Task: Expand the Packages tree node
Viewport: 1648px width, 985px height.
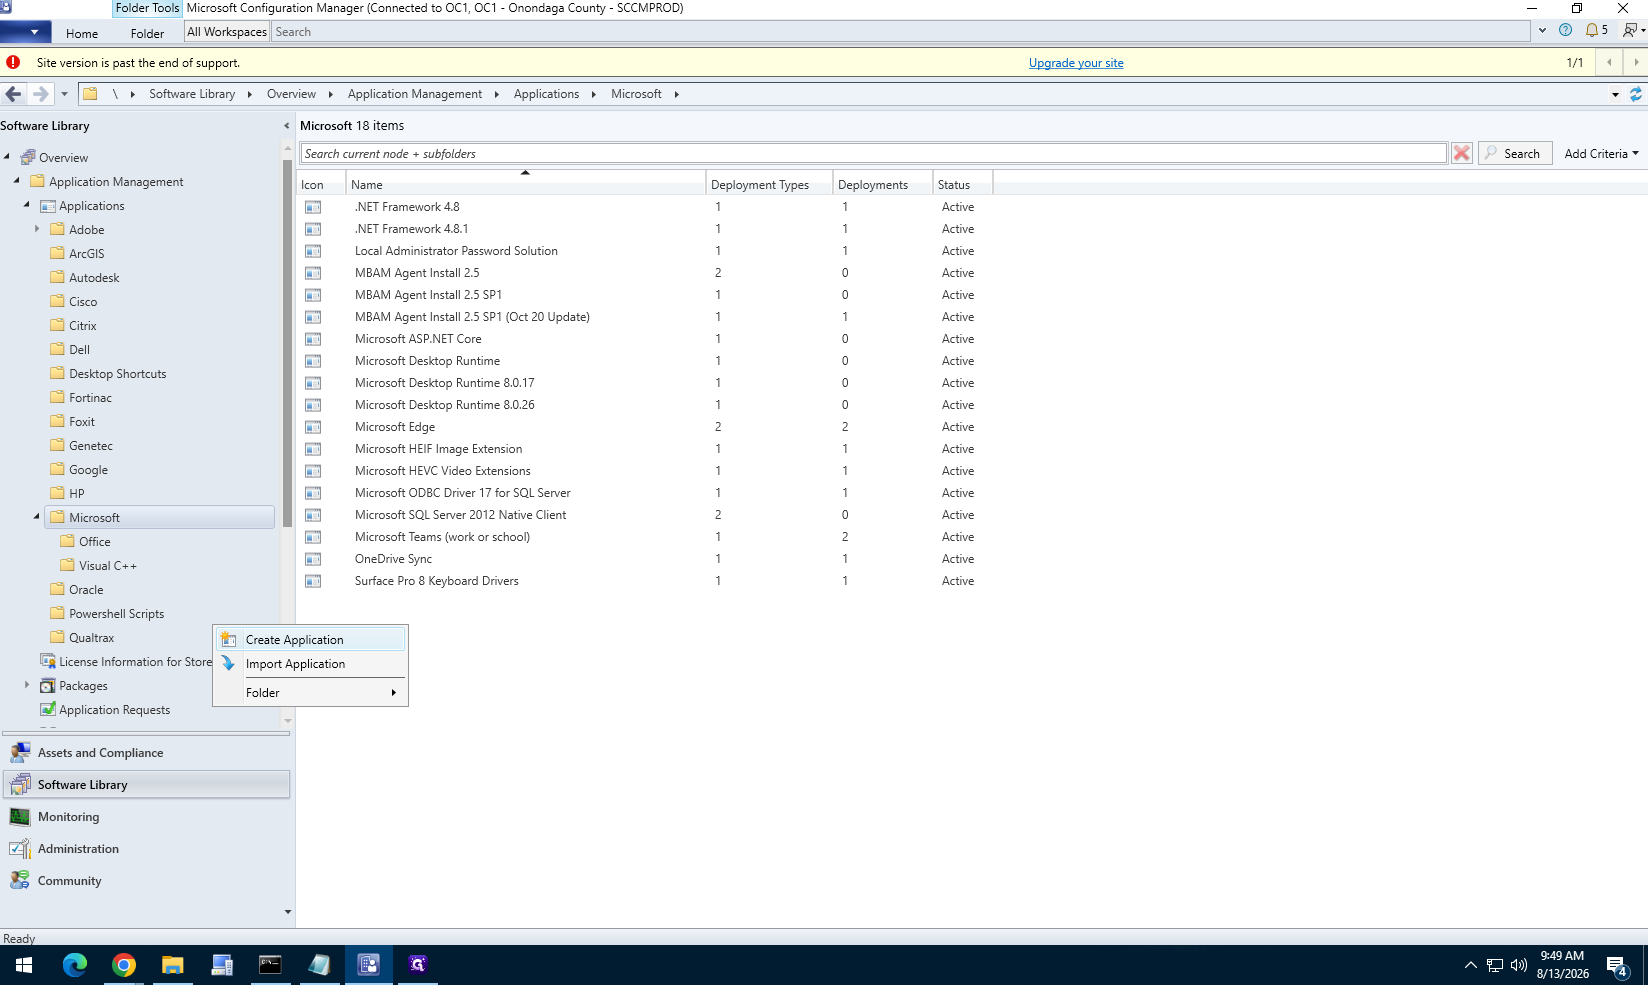Action: coord(27,685)
